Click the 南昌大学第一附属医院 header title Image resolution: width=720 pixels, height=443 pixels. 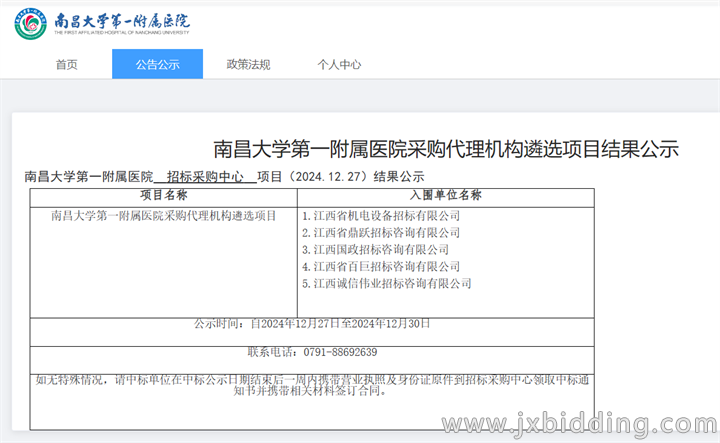tap(122, 22)
